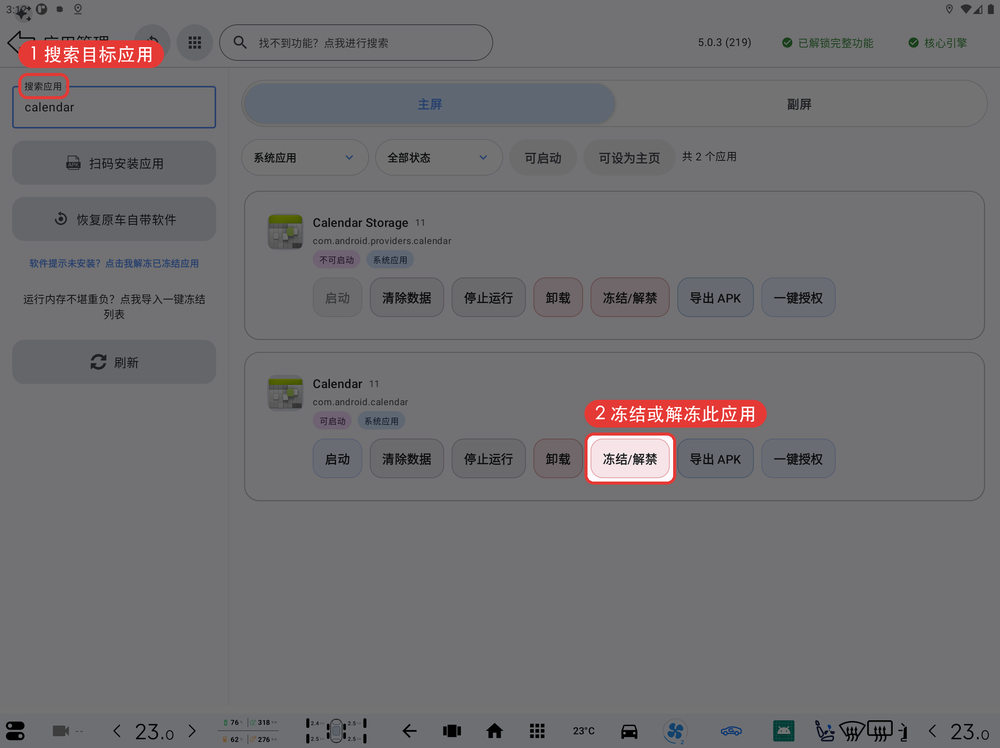Toggle the 可启动 filter chip
1000x748 pixels.
(543, 158)
